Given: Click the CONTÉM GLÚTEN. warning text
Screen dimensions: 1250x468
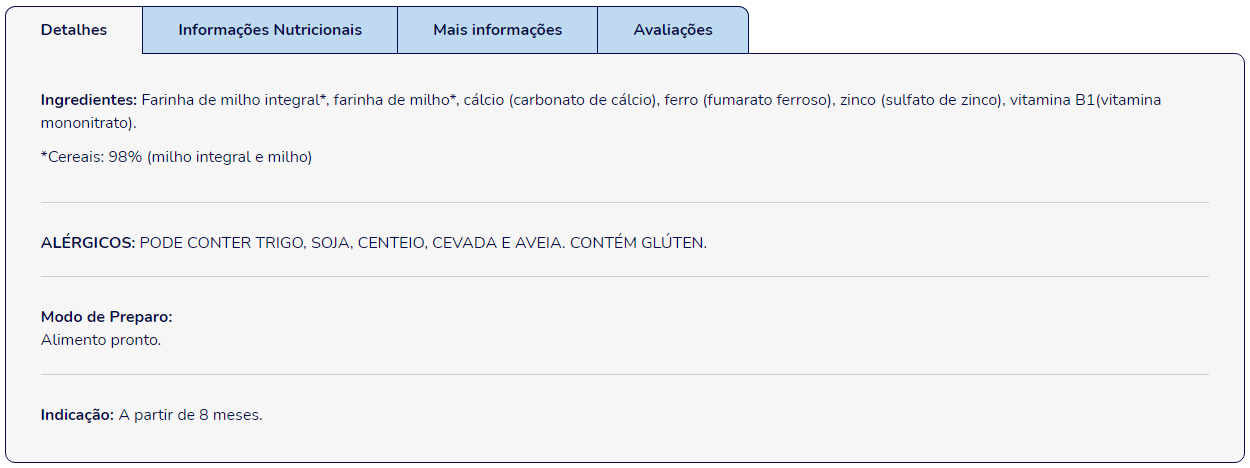Looking at the screenshot, I should pyautogui.click(x=638, y=243).
